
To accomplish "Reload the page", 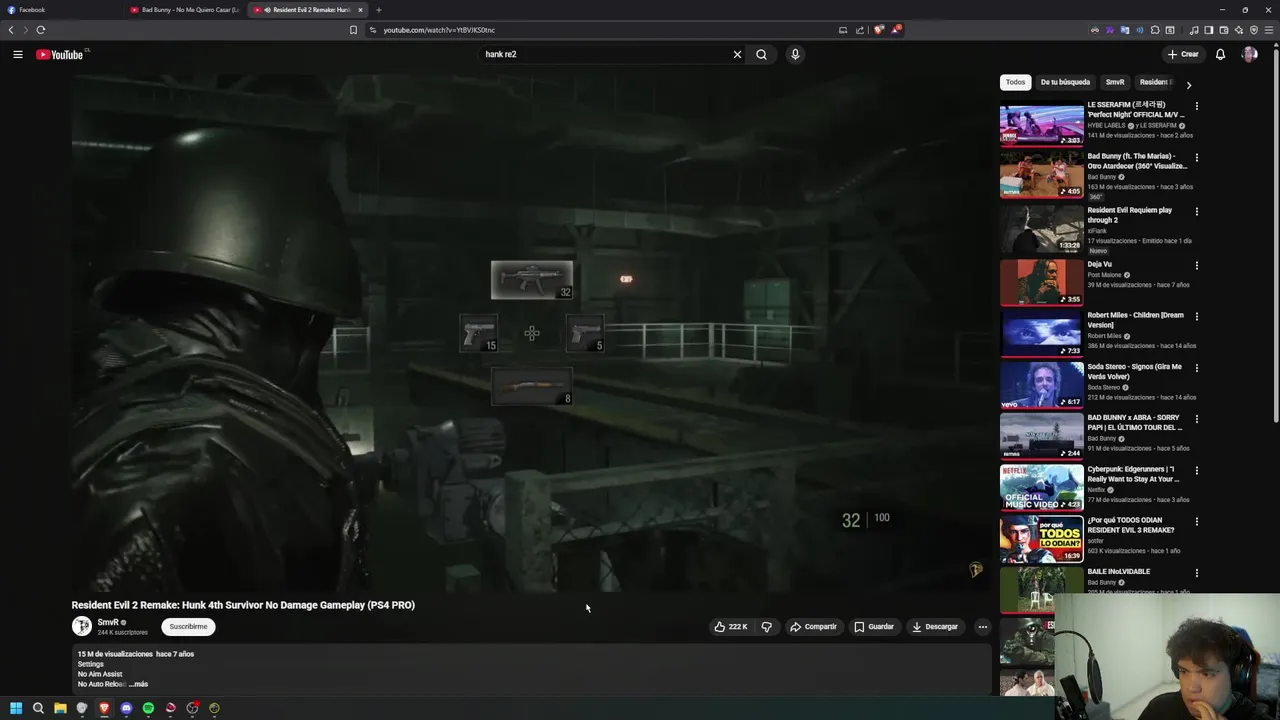I will click(41, 30).
